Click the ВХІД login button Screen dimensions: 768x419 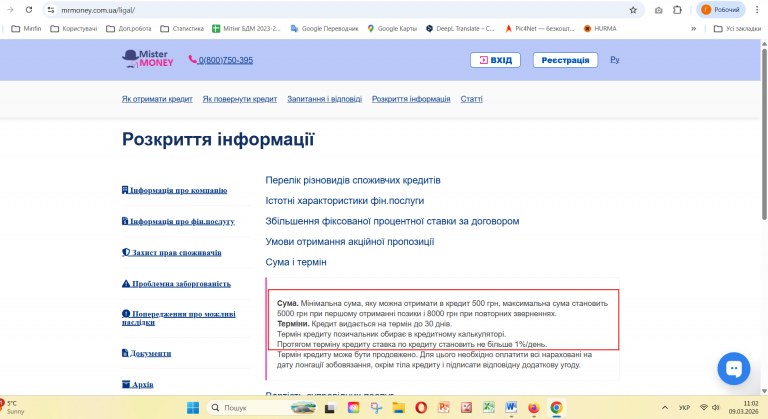click(495, 60)
